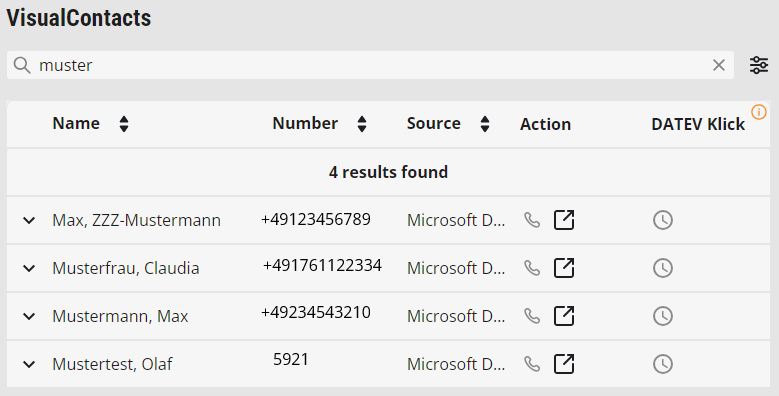Open Musterfrau, Claudia contact in external window
Image resolution: width=779 pixels, height=396 pixels.
(564, 268)
